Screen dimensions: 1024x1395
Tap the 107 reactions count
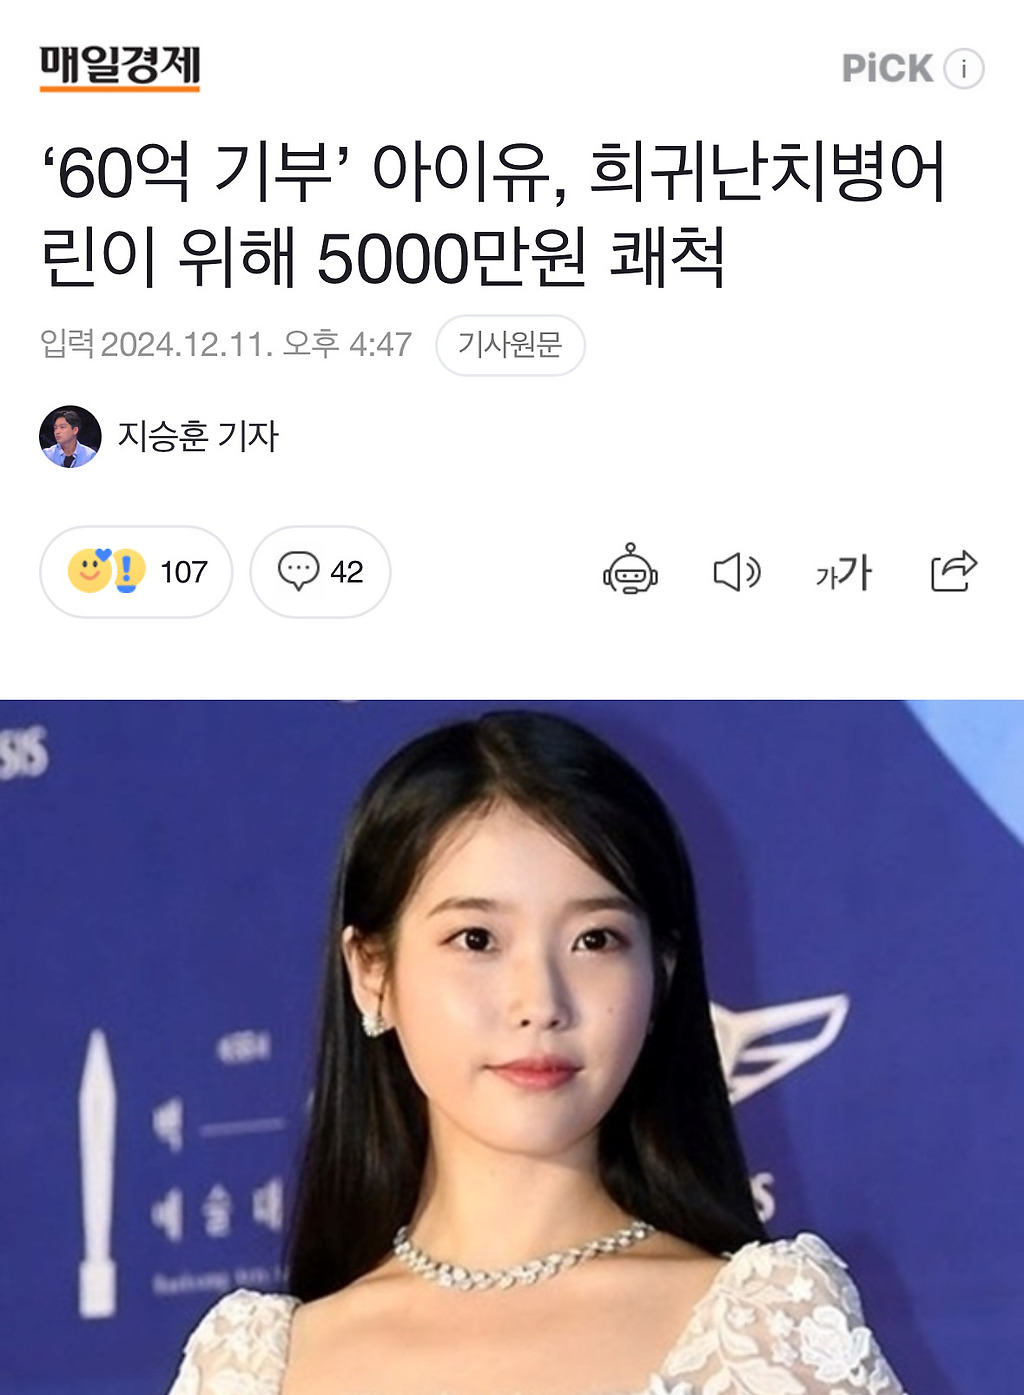184,572
